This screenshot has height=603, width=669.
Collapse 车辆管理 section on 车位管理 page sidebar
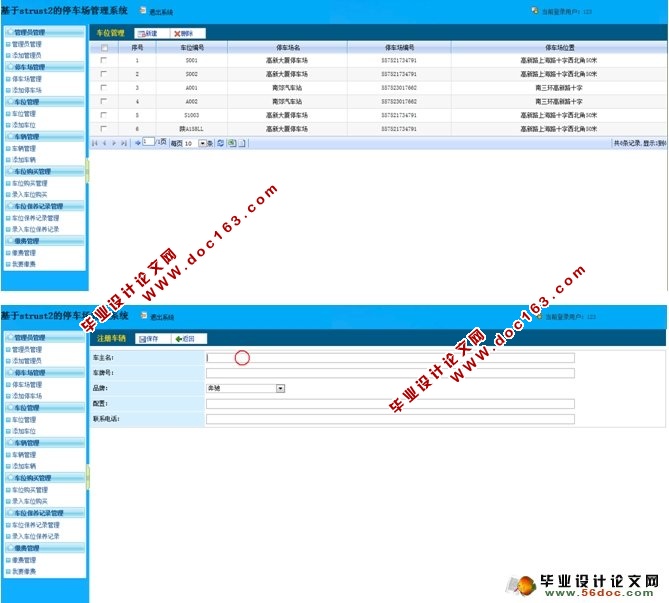pyautogui.click(x=45, y=137)
